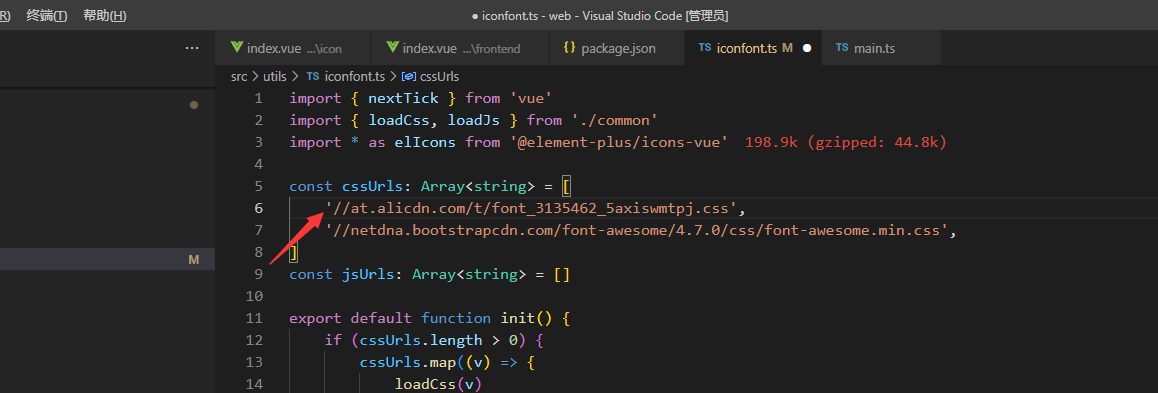Image resolution: width=1158 pixels, height=393 pixels.
Task: Expand the utils breadcrumb segment
Action: point(275,76)
